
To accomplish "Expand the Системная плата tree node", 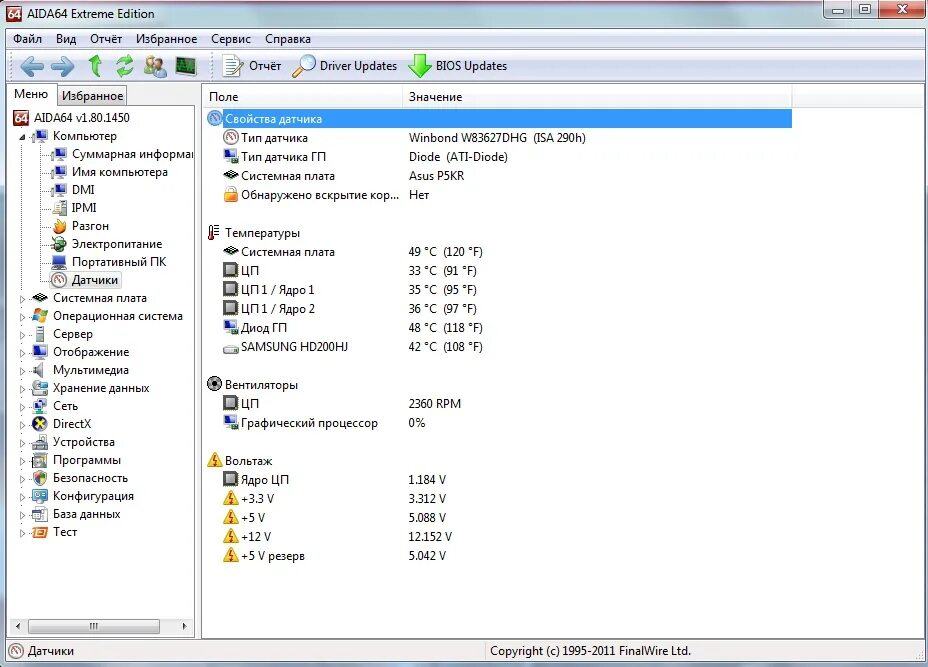I will [x=22, y=299].
